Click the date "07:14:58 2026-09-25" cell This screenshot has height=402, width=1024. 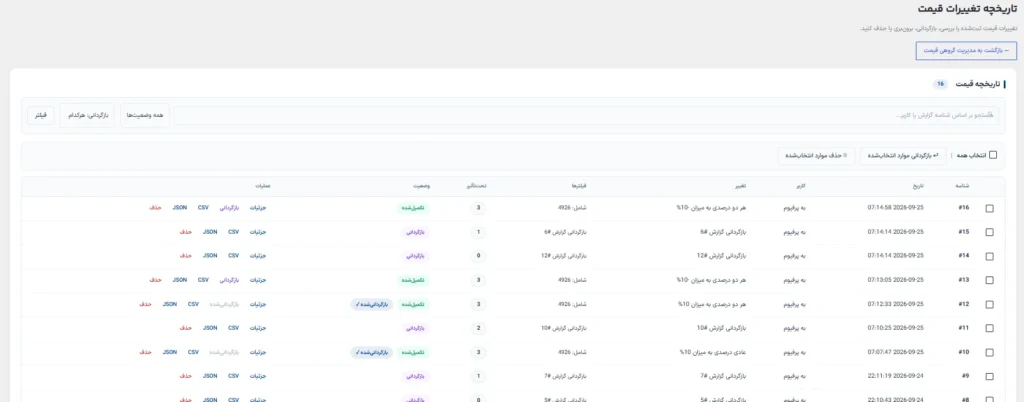pos(895,208)
